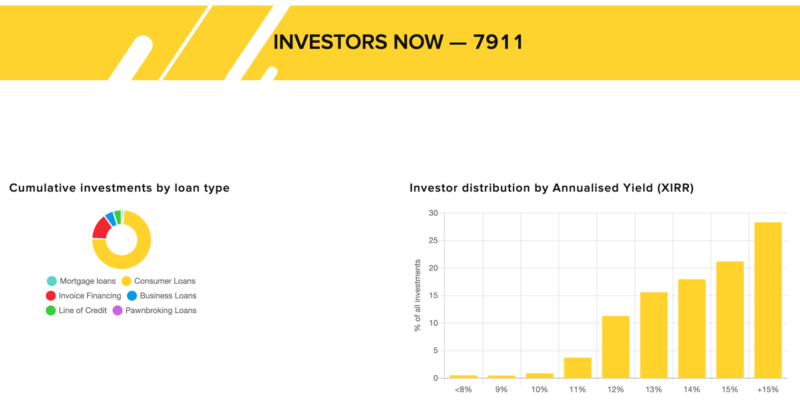
Task: Click the Investors Now 7911 banner heading
Action: 398,42
